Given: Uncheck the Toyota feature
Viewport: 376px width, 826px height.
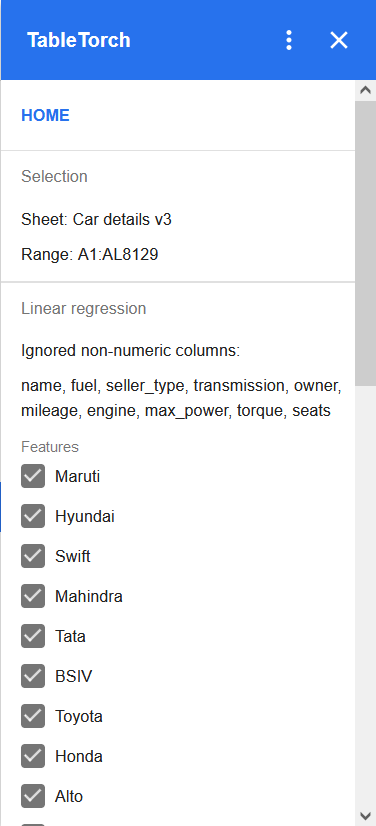Looking at the screenshot, I should [x=33, y=716].
